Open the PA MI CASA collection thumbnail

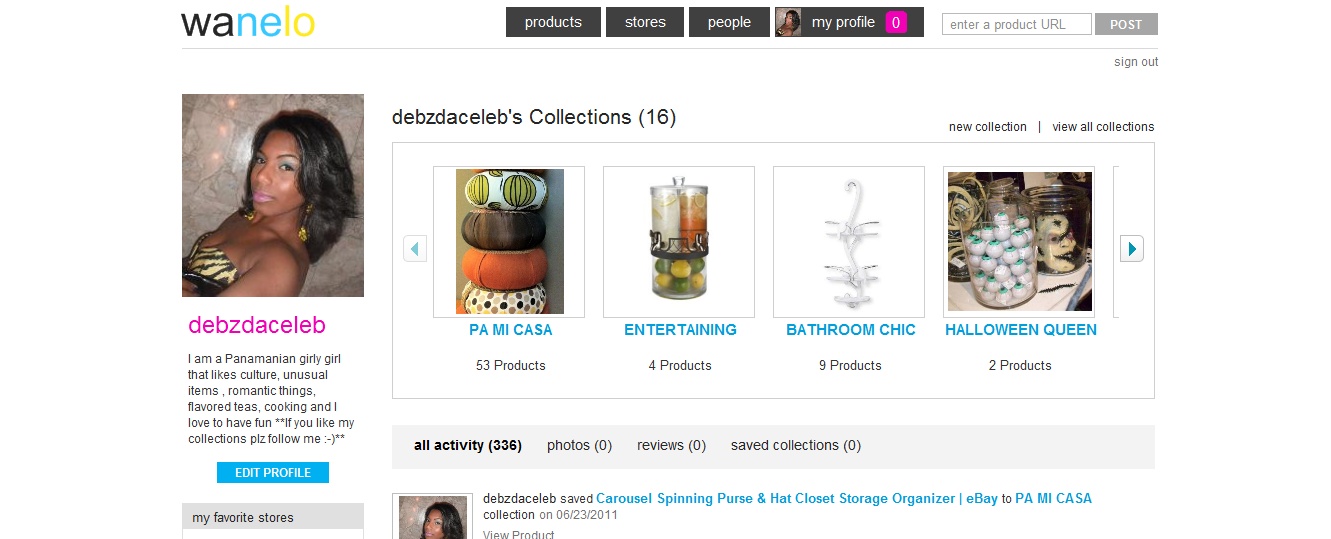click(x=510, y=242)
